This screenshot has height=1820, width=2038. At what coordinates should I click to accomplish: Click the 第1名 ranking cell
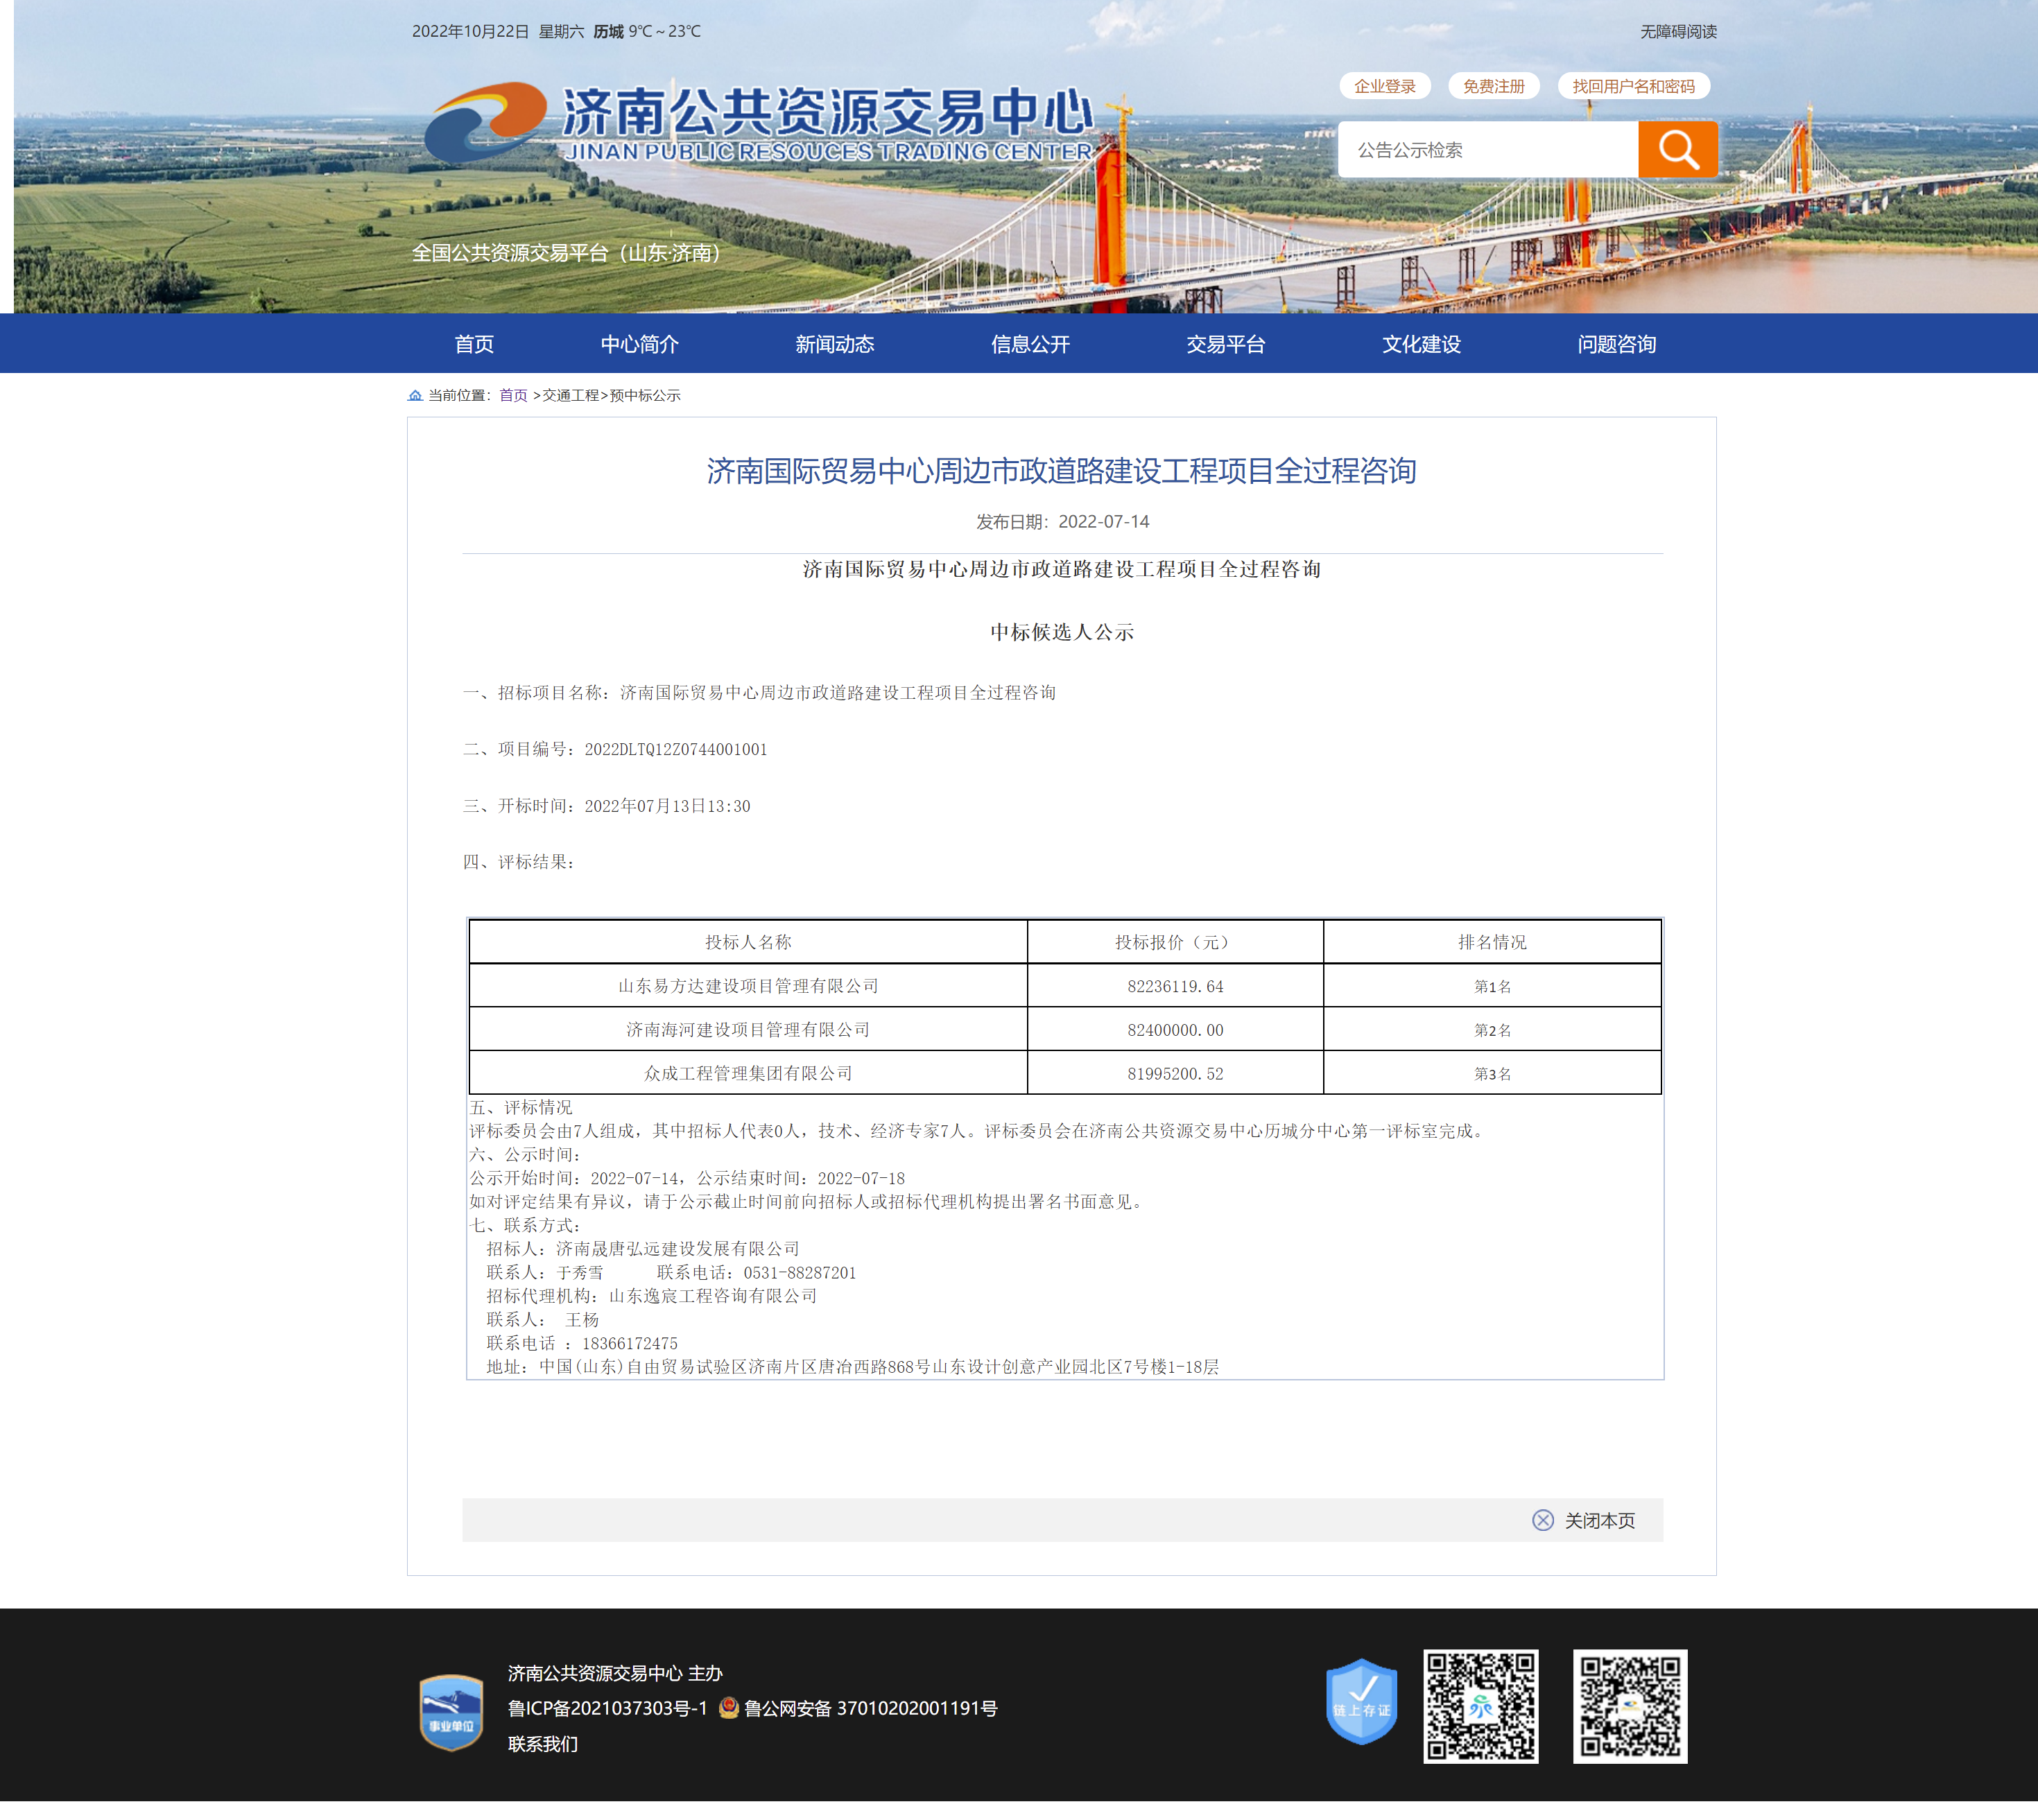tap(1492, 986)
